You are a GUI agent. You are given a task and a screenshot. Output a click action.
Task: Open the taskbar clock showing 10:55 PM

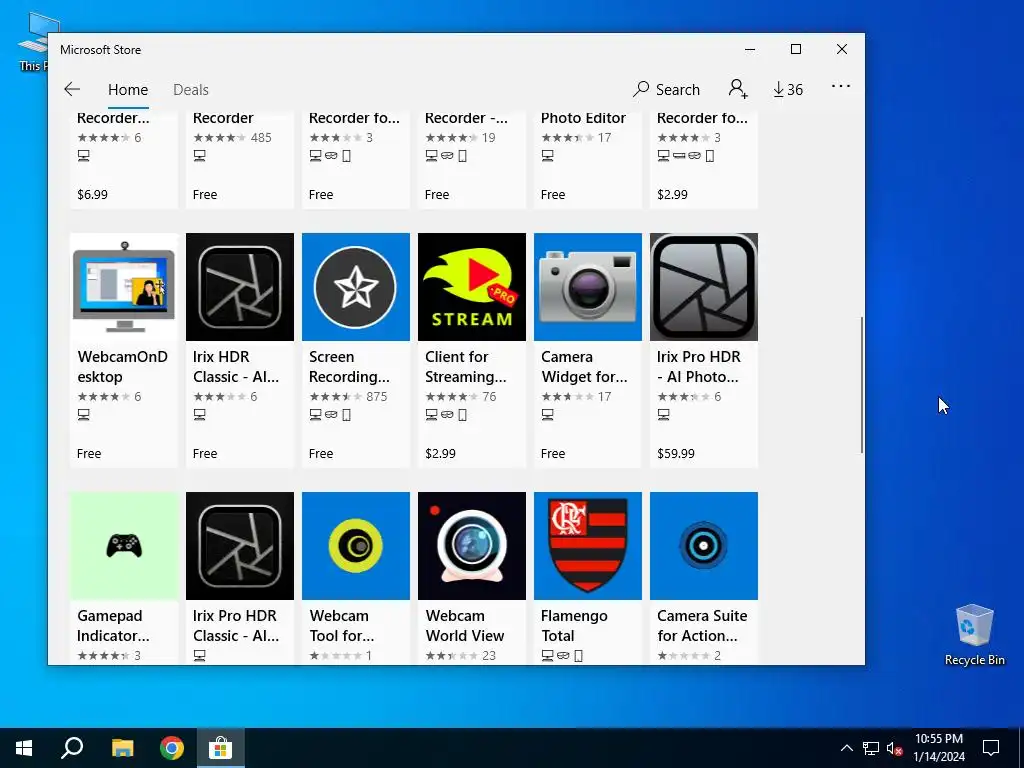(x=938, y=748)
